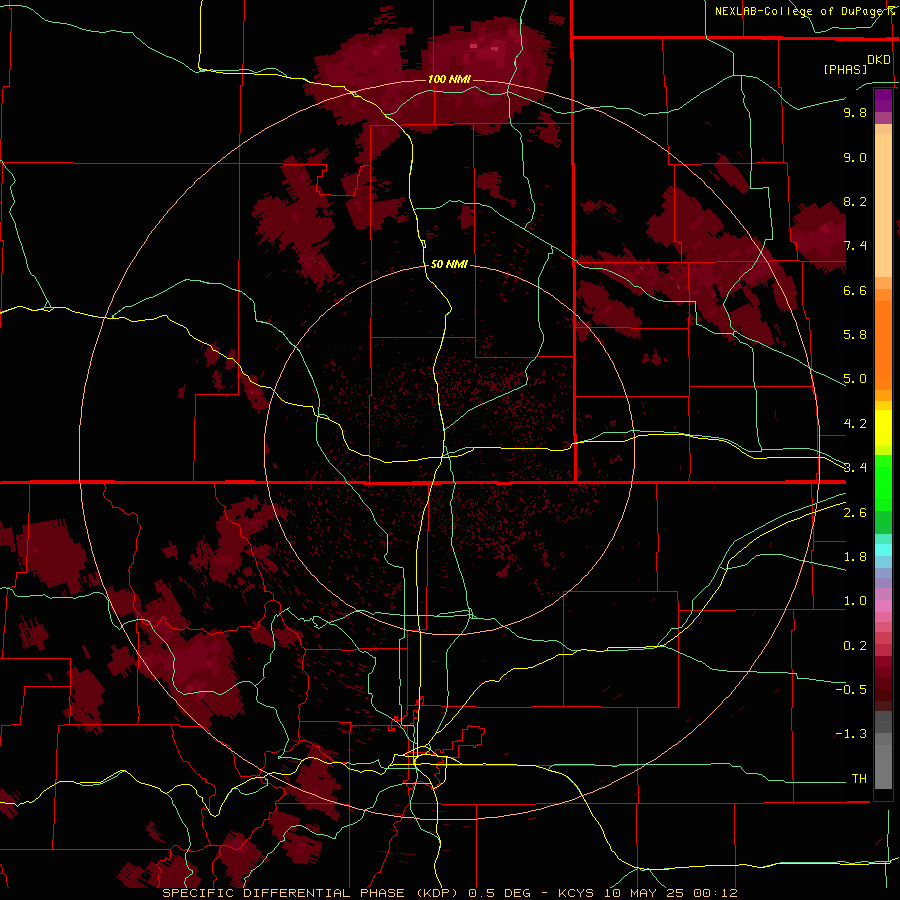Click the 5.0 value on the color scale
The image size is (900, 900).
[855, 379]
